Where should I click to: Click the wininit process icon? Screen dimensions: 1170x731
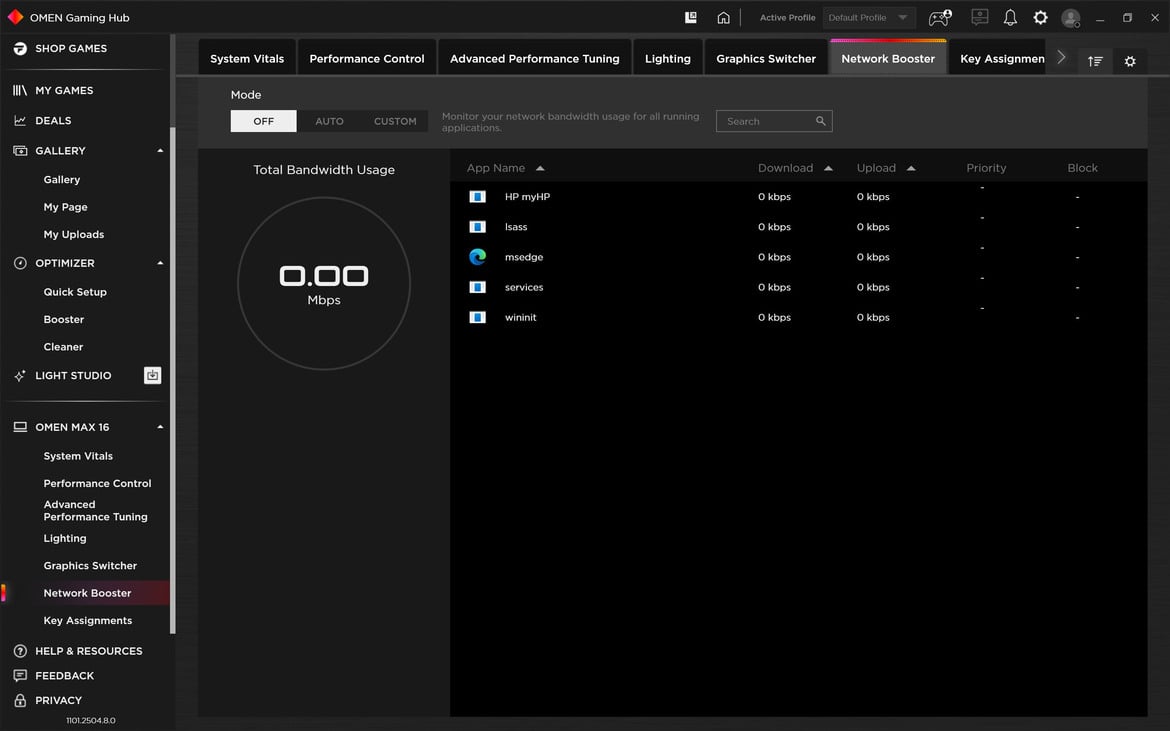(478, 317)
